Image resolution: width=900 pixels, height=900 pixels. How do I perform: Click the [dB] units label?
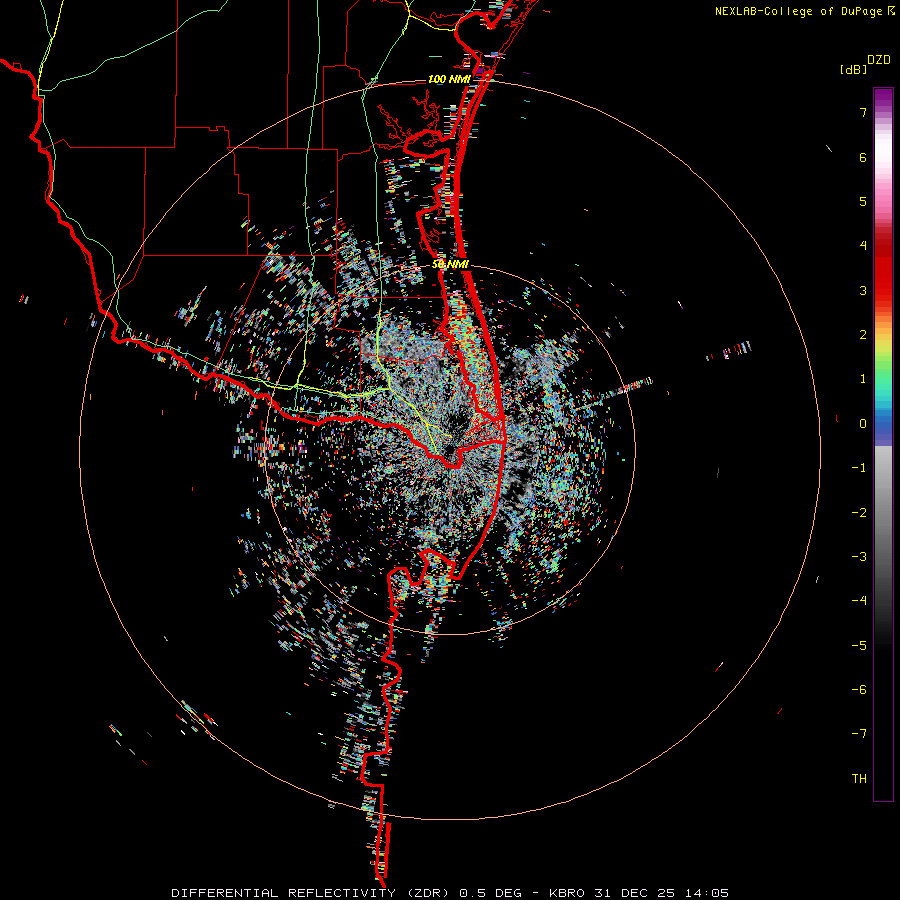click(x=854, y=70)
